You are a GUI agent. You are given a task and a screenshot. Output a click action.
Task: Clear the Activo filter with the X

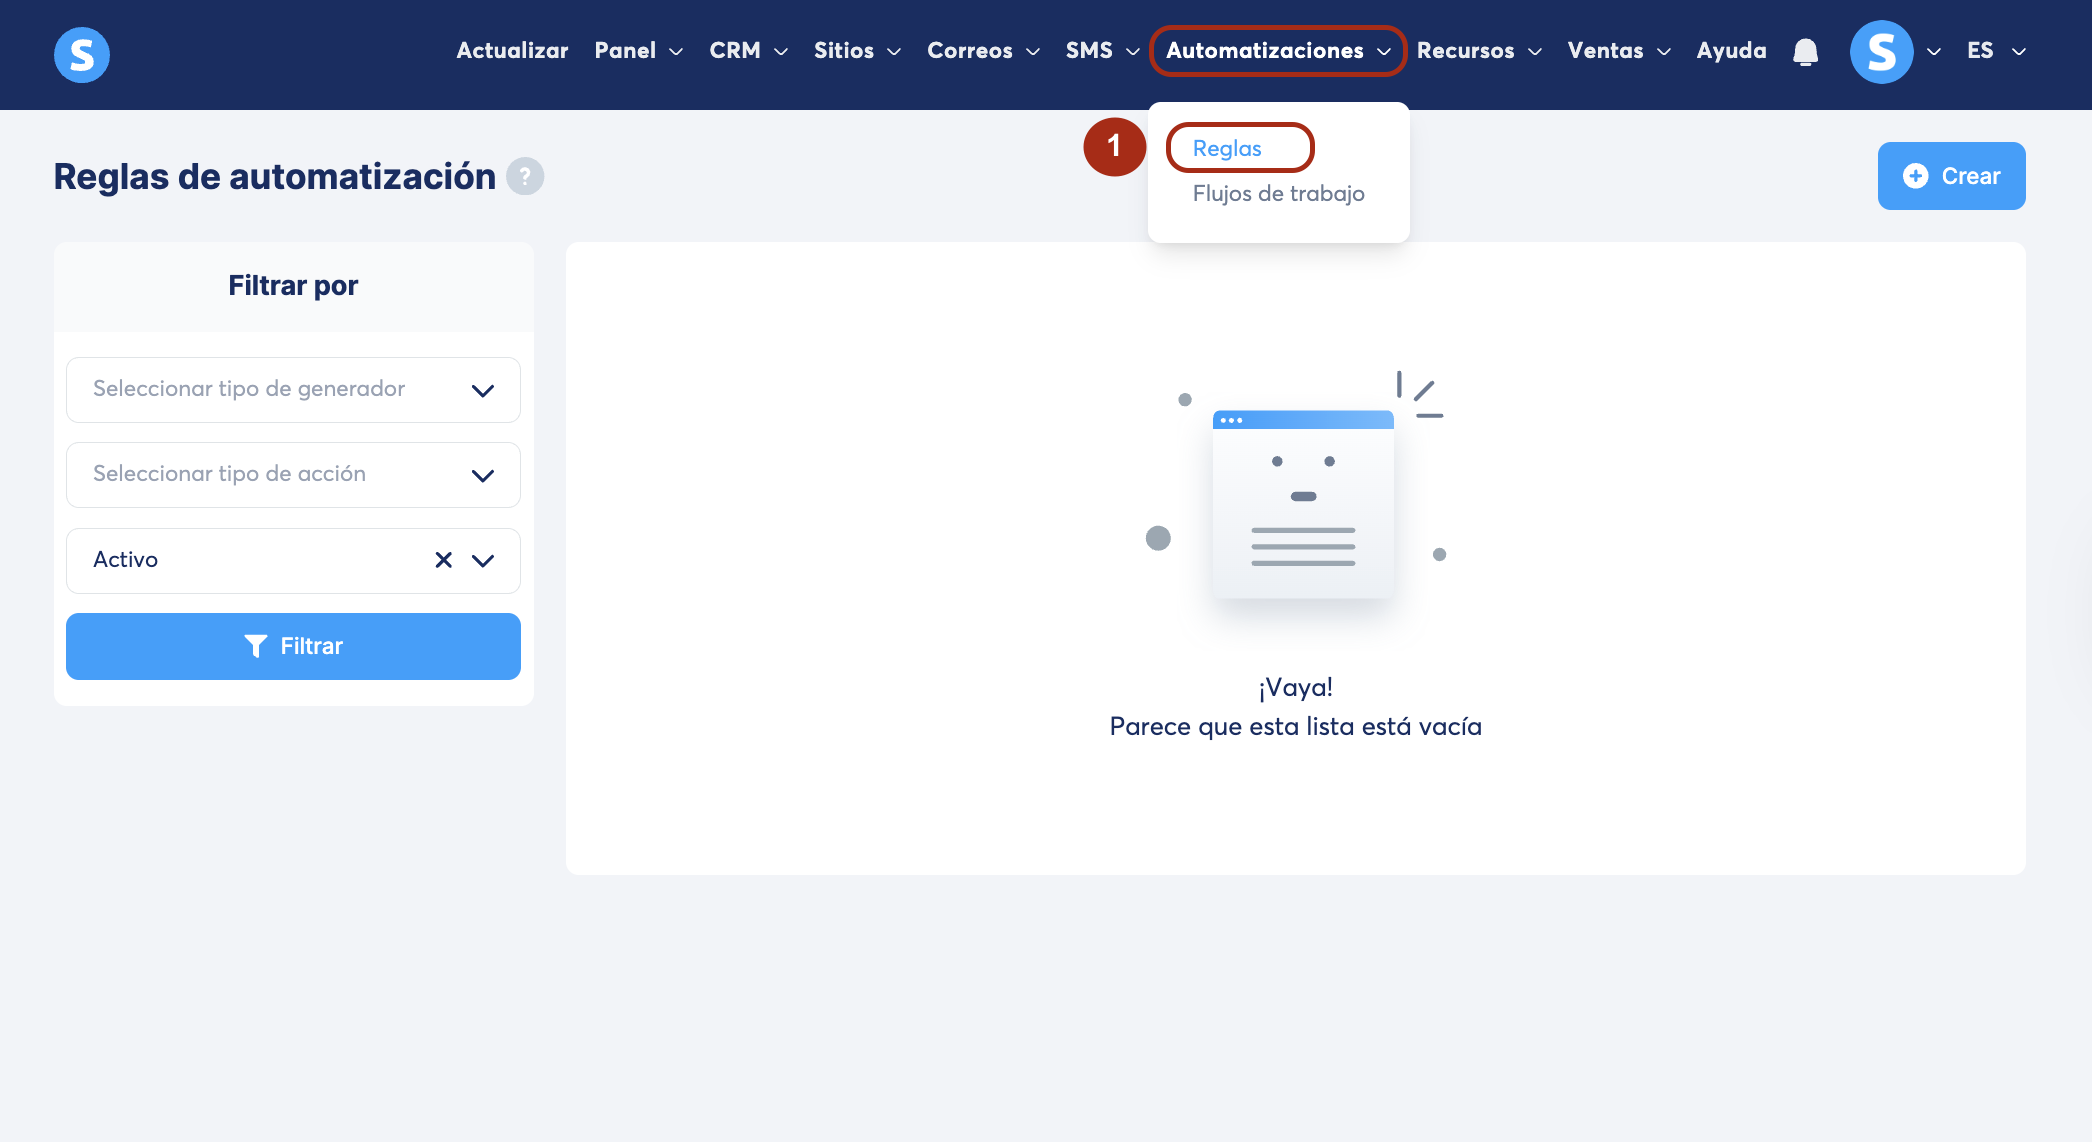[x=444, y=560]
